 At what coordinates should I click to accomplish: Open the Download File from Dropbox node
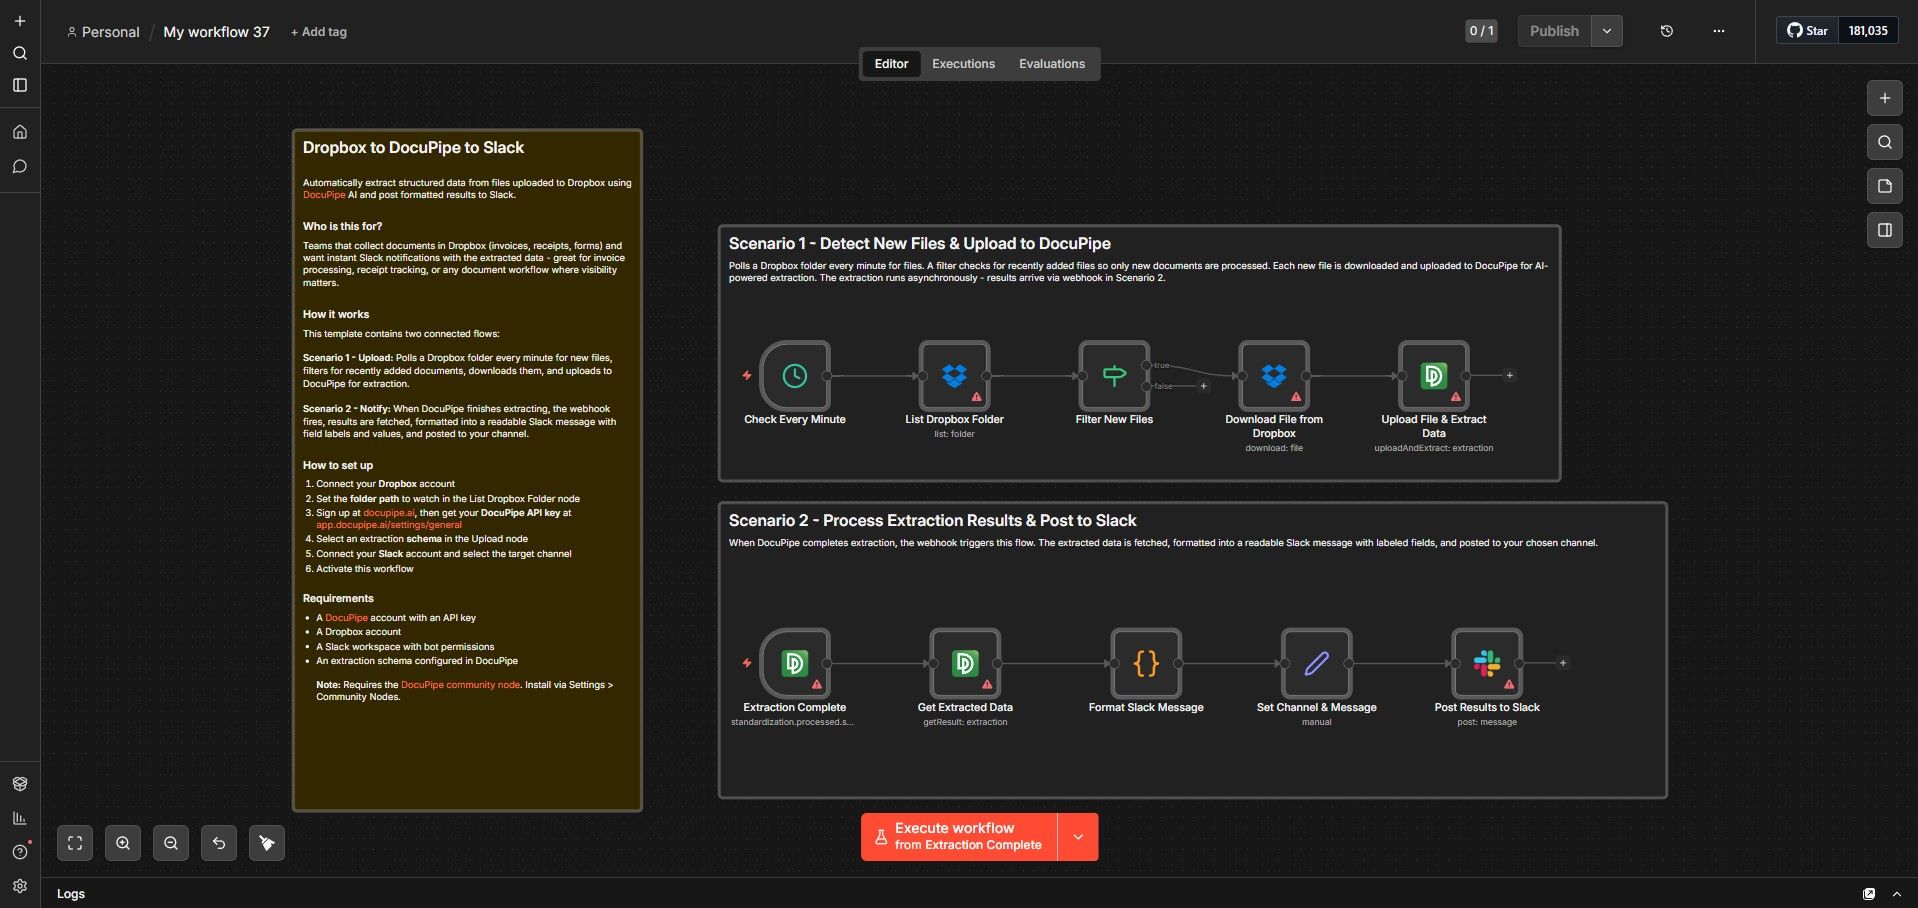point(1273,377)
